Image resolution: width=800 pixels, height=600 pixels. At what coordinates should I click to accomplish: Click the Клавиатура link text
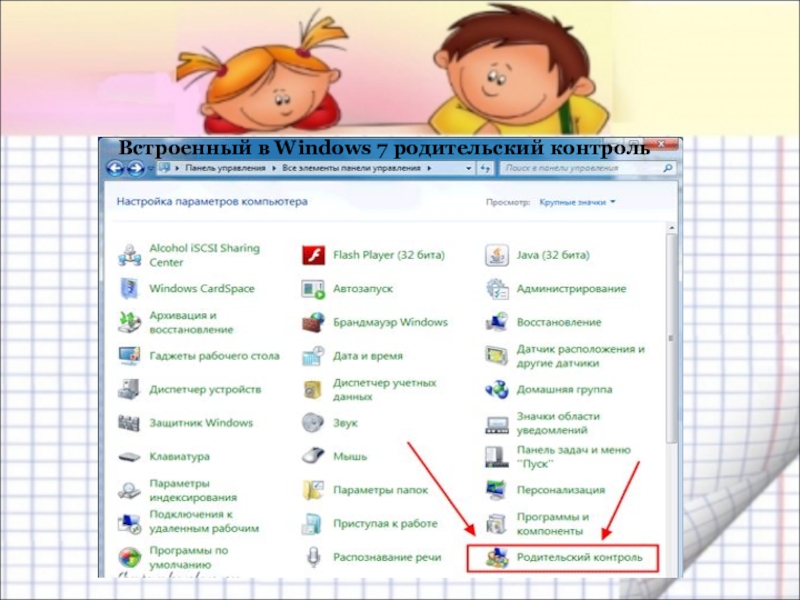[x=180, y=457]
